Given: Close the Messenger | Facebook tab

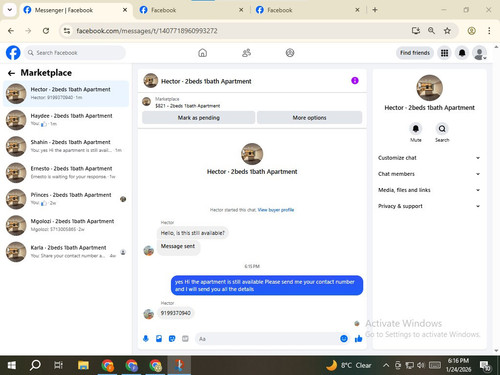Looking at the screenshot, I should pyautogui.click(x=125, y=10).
